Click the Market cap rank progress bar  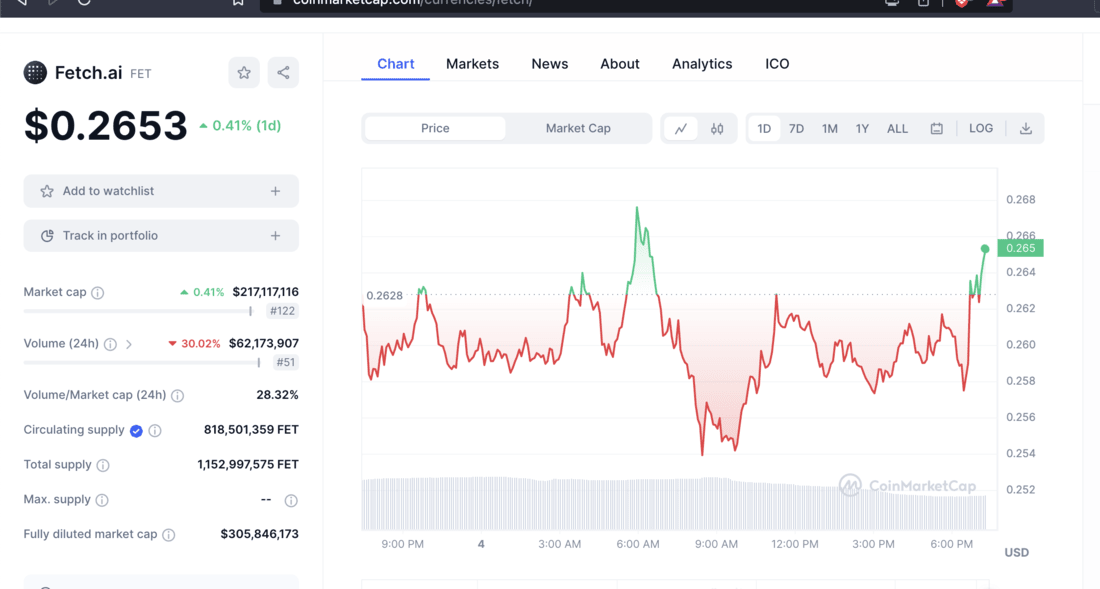point(138,311)
